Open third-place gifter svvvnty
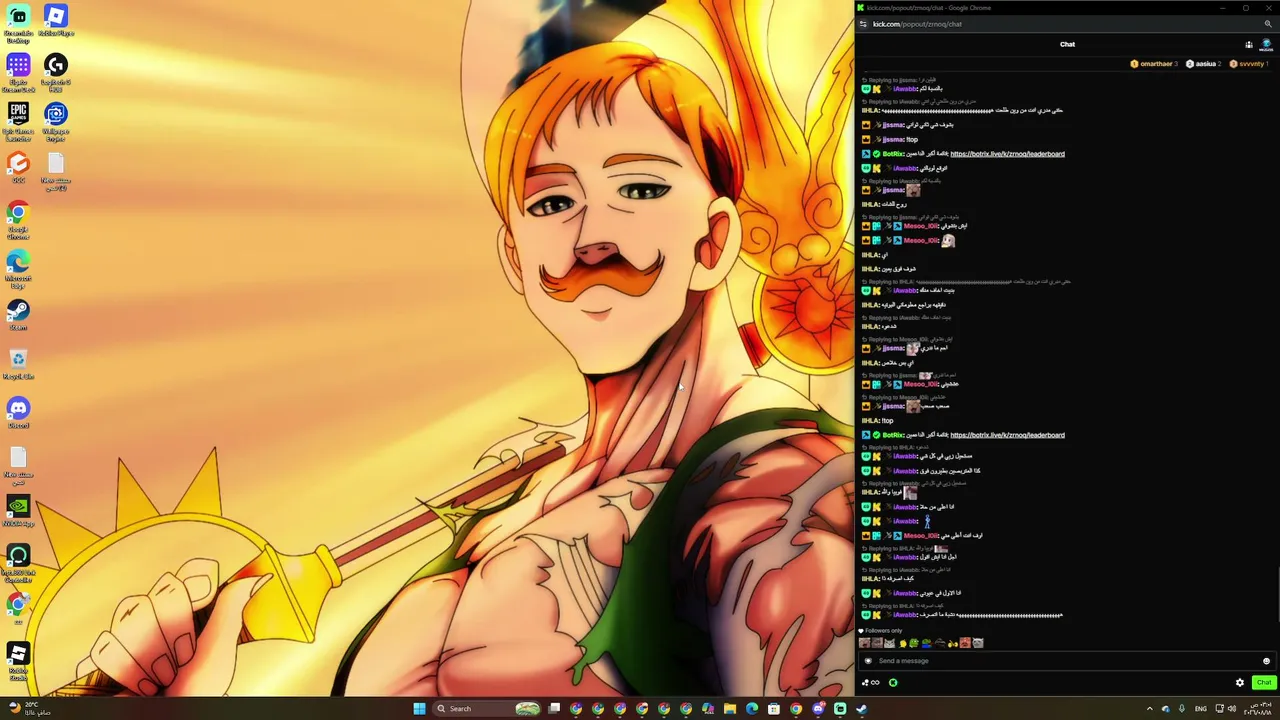The image size is (1280, 720). click(x=1249, y=64)
